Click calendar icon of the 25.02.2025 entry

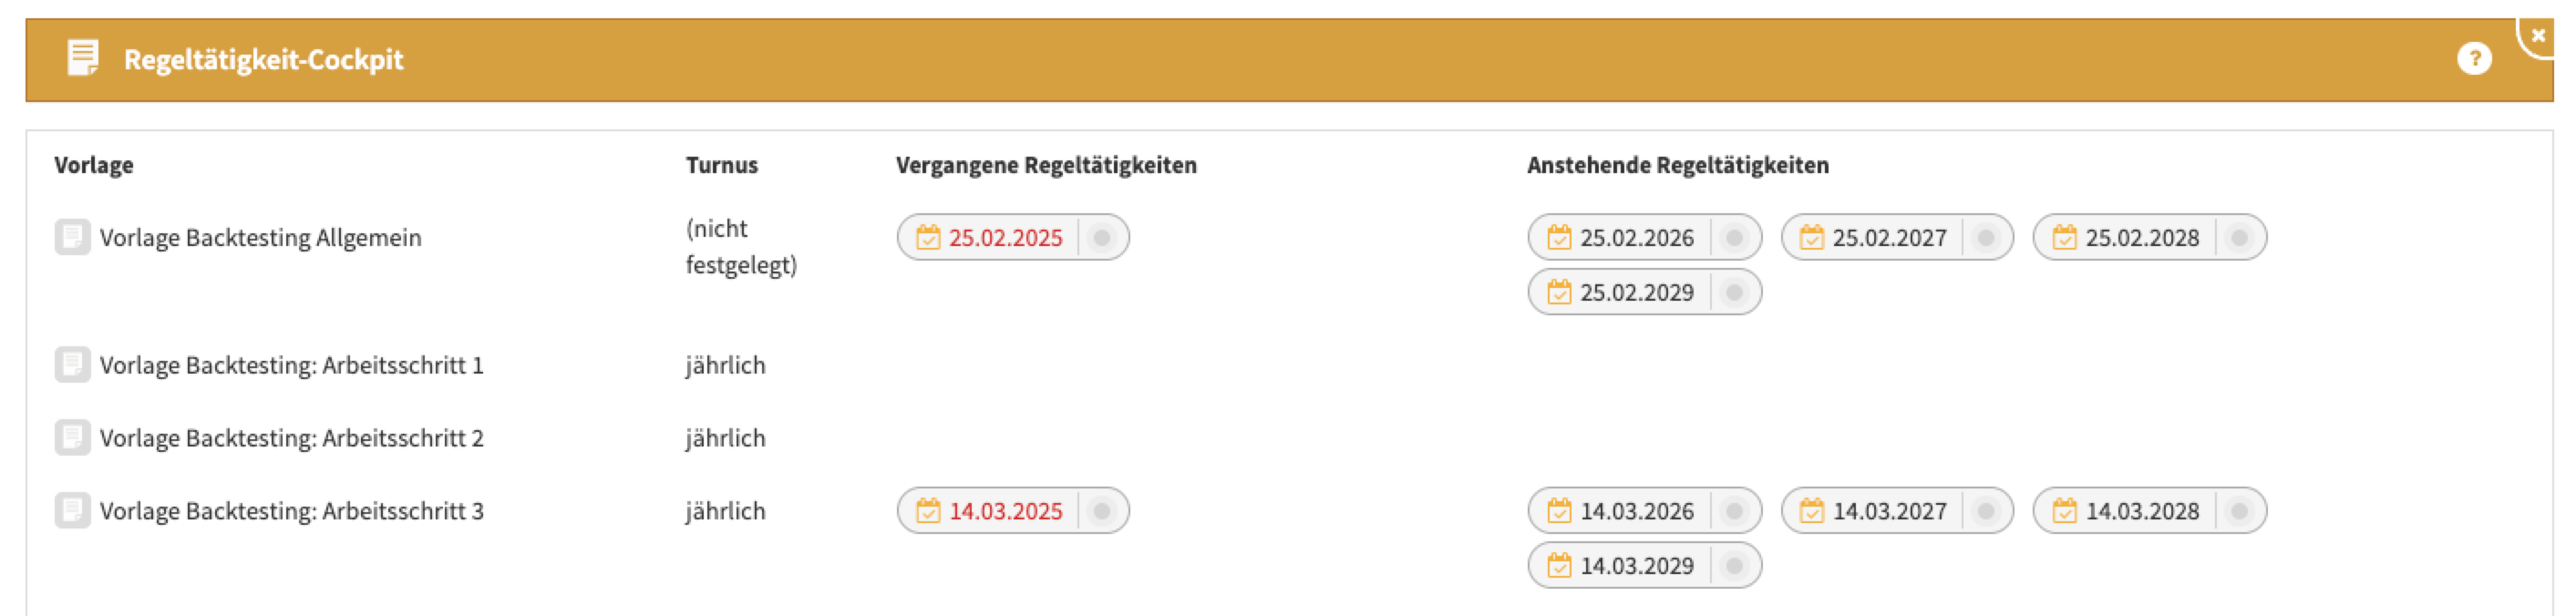tap(928, 238)
